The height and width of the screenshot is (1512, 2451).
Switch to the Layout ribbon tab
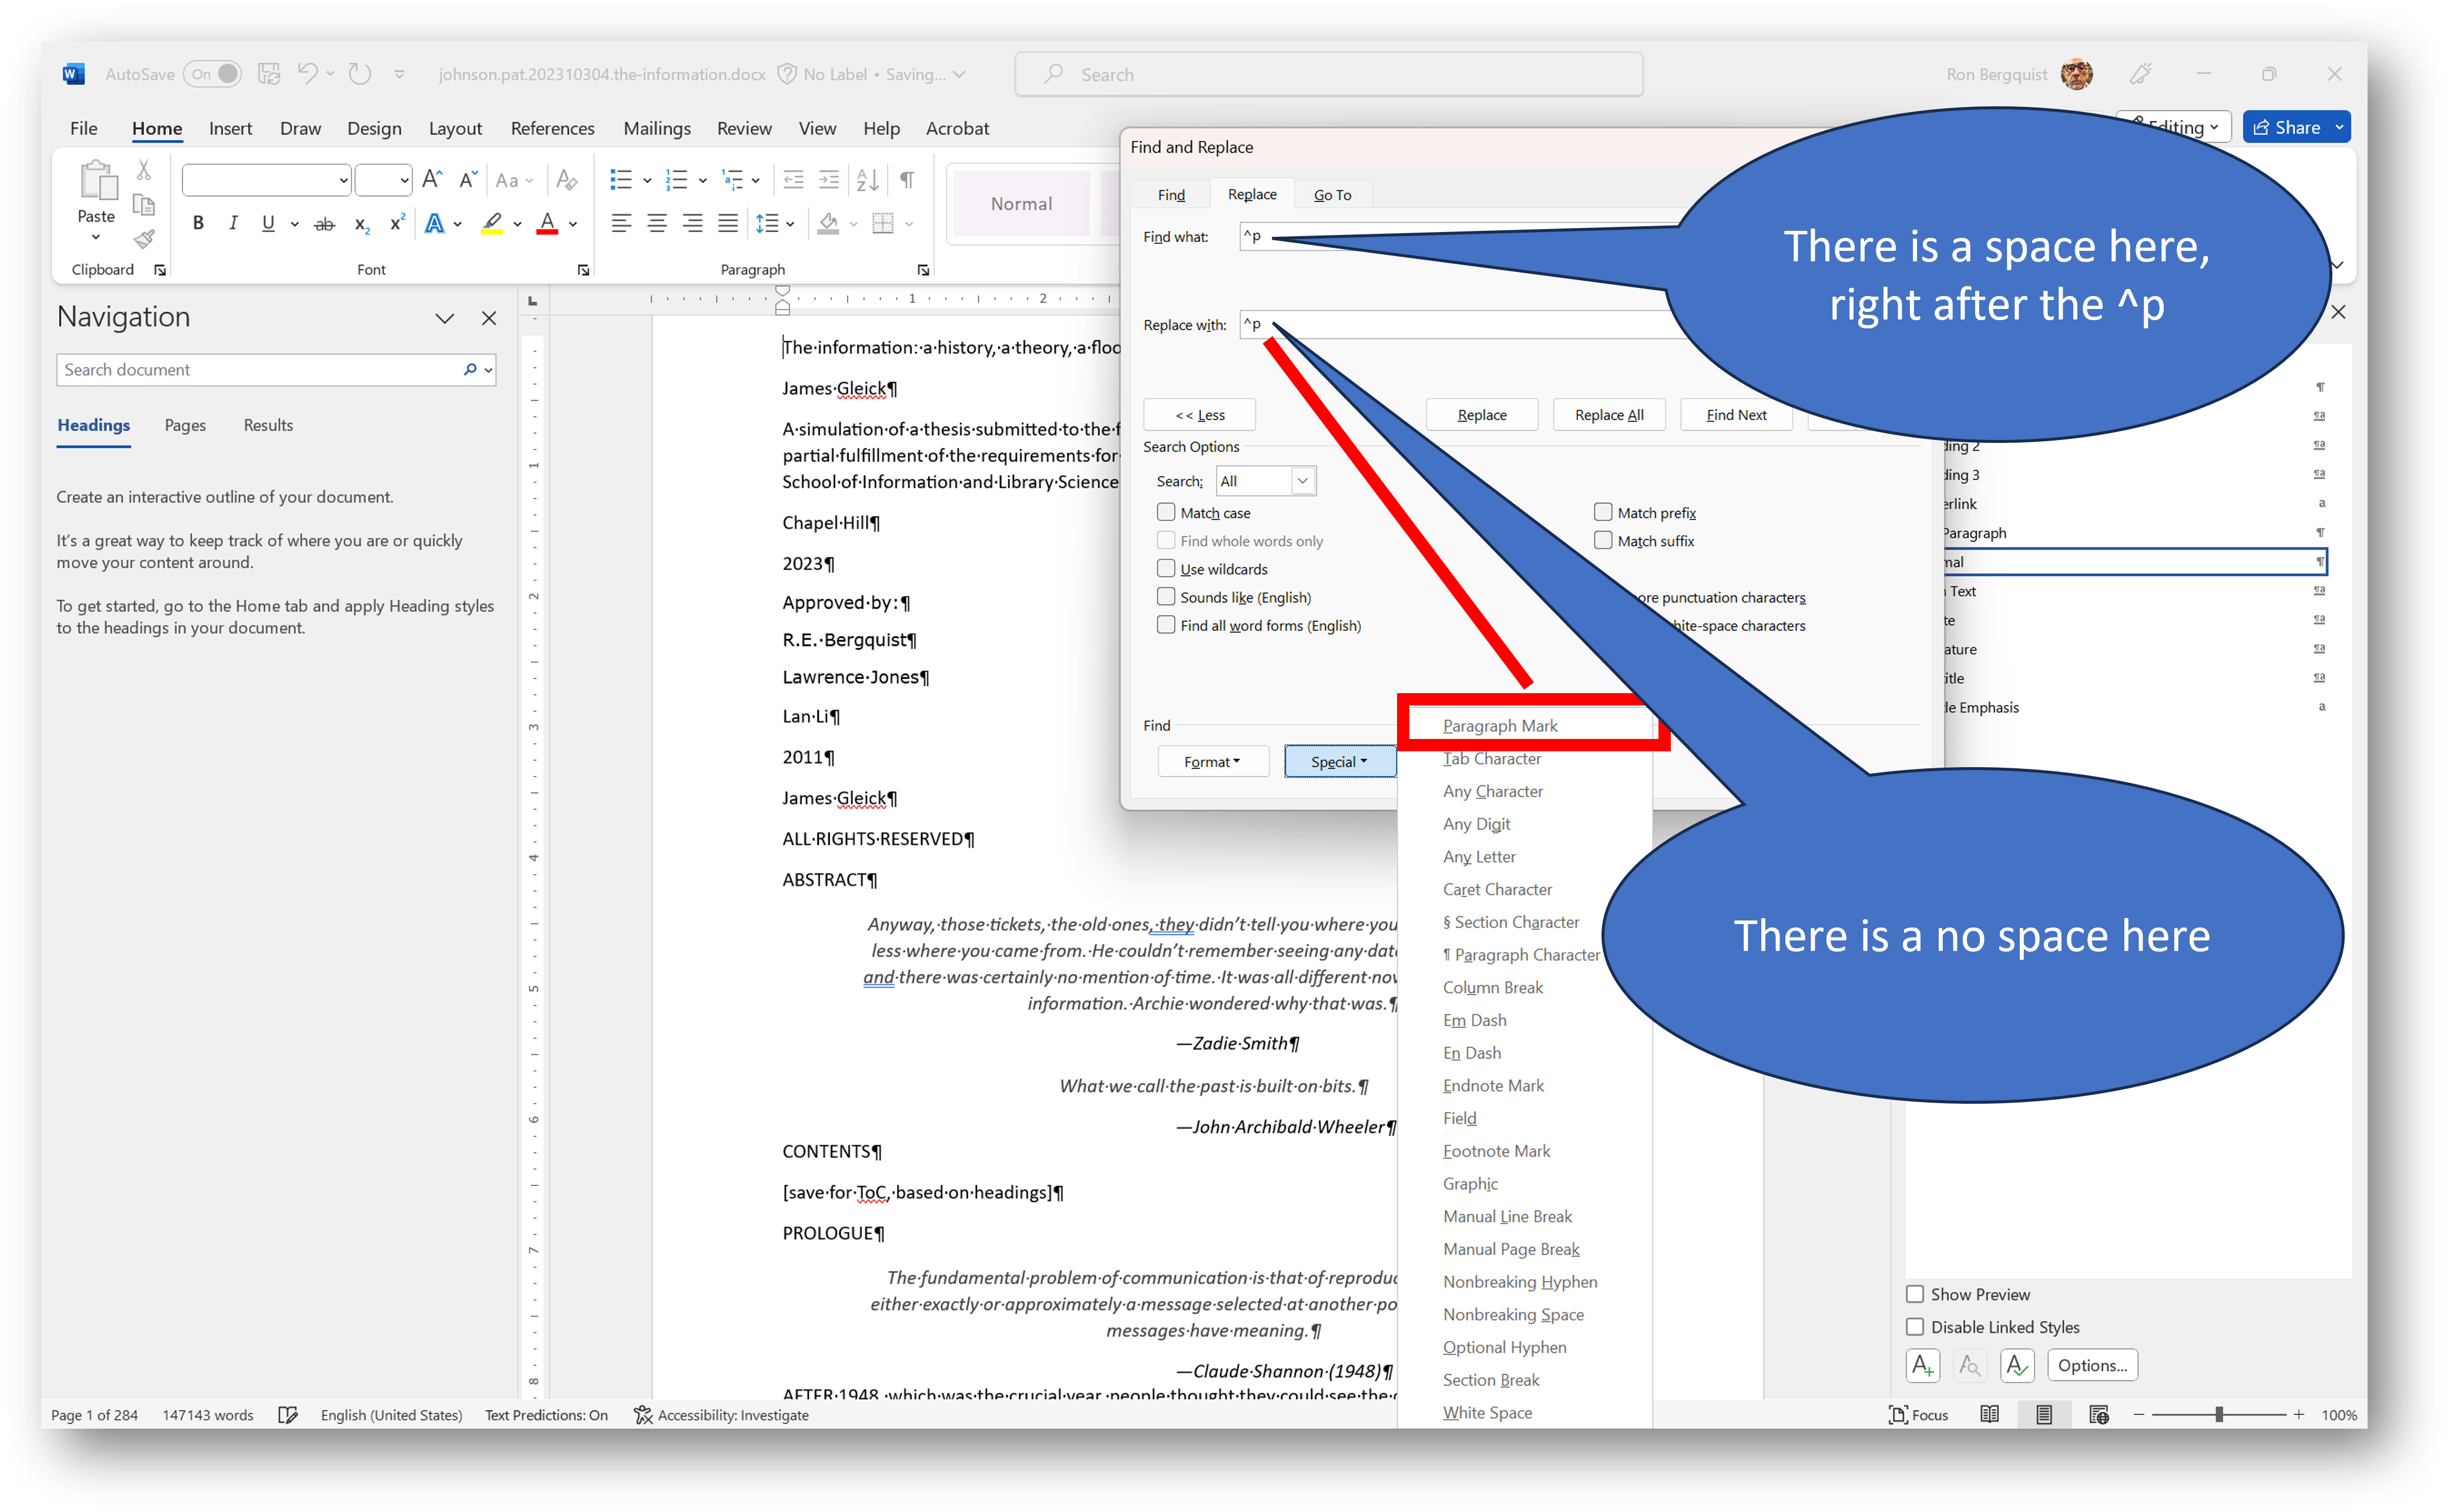[455, 128]
